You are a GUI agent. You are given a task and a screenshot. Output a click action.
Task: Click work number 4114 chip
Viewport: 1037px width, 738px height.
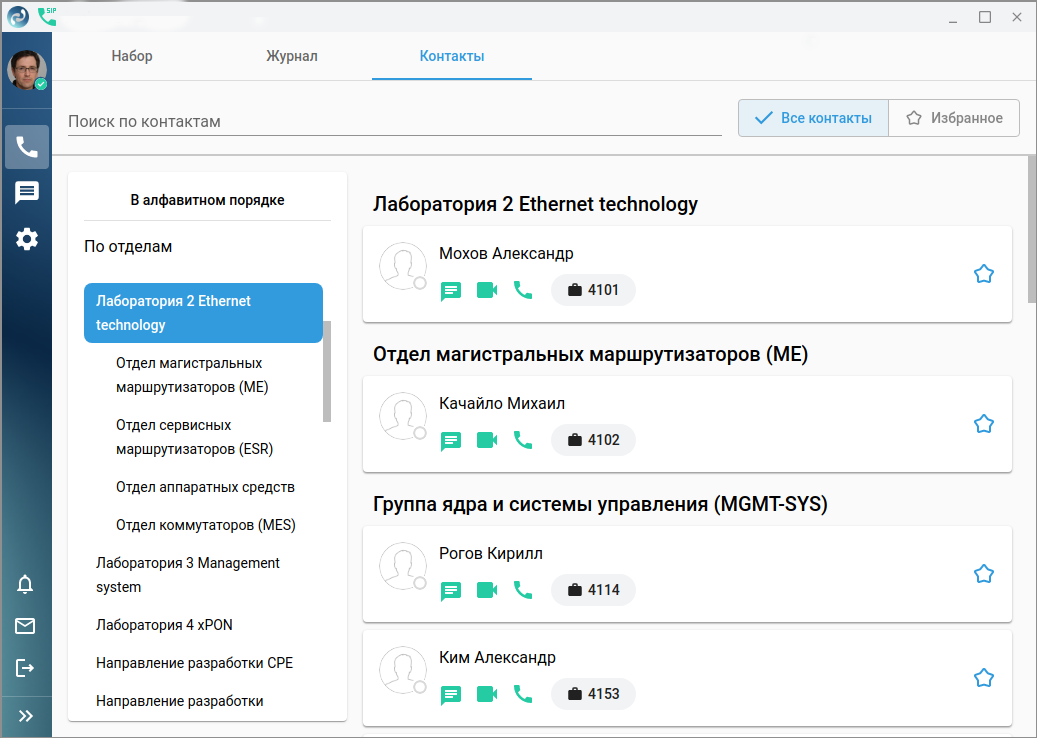pos(593,590)
